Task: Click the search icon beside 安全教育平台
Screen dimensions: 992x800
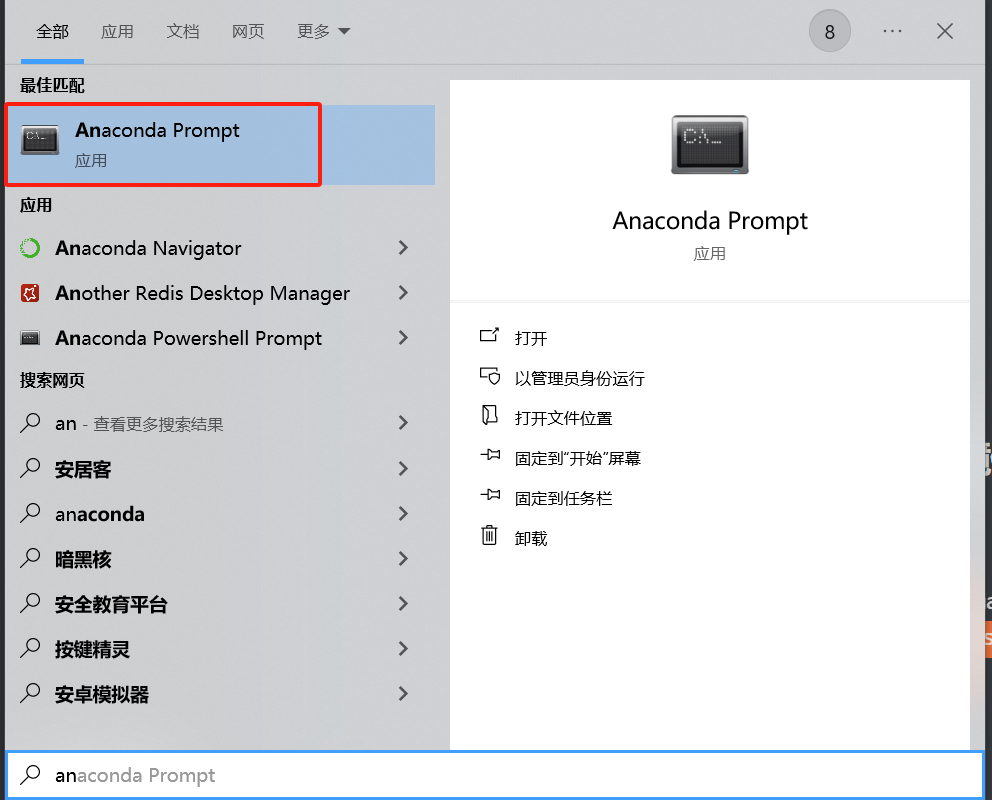Action: click(30, 603)
